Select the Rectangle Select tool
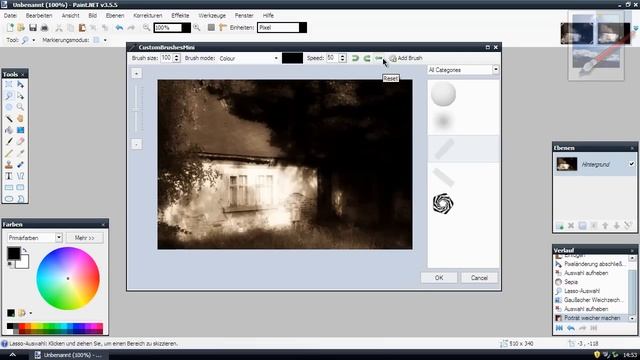The image size is (640, 360). click(x=9, y=84)
